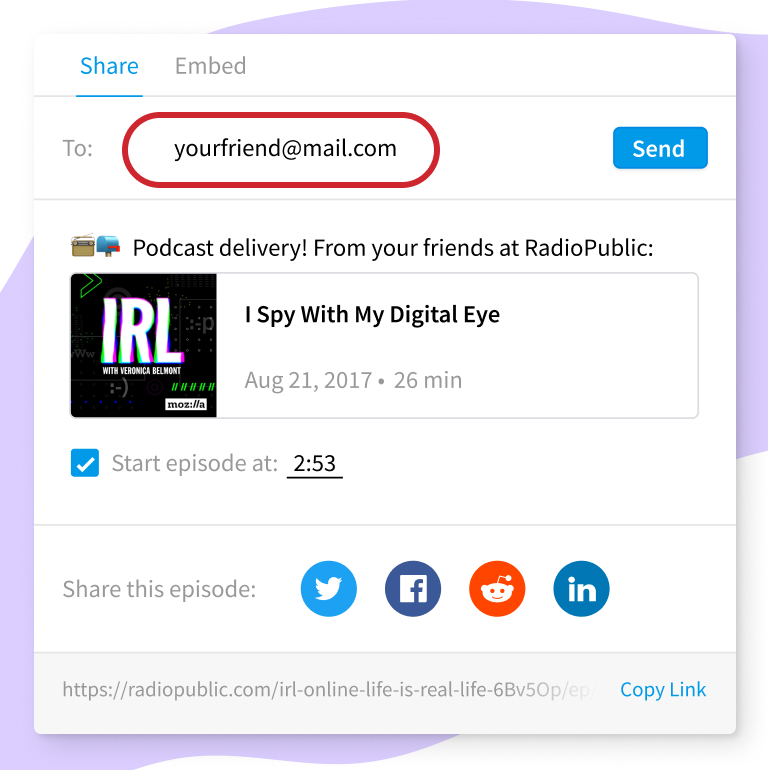Click the 'Start episode at:' label
This screenshot has width=768, height=770.
tap(194, 463)
